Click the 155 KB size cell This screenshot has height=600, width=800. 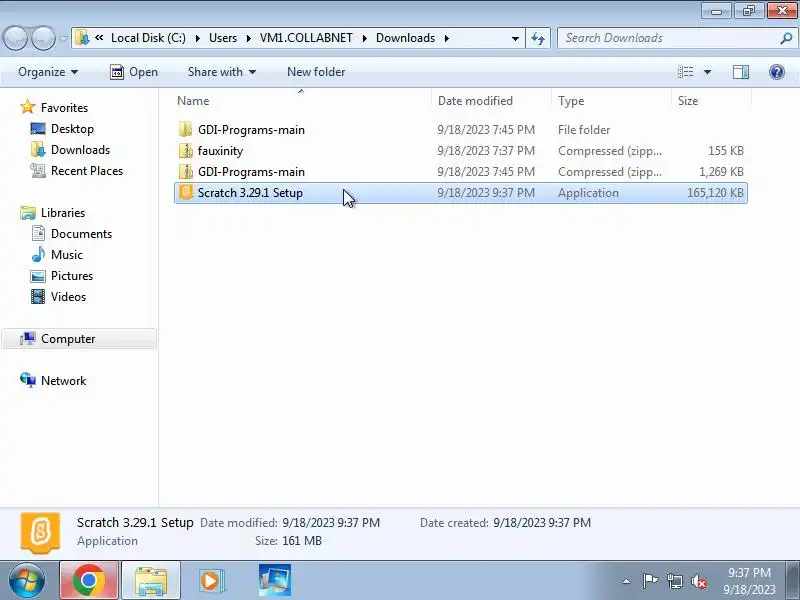(726, 151)
